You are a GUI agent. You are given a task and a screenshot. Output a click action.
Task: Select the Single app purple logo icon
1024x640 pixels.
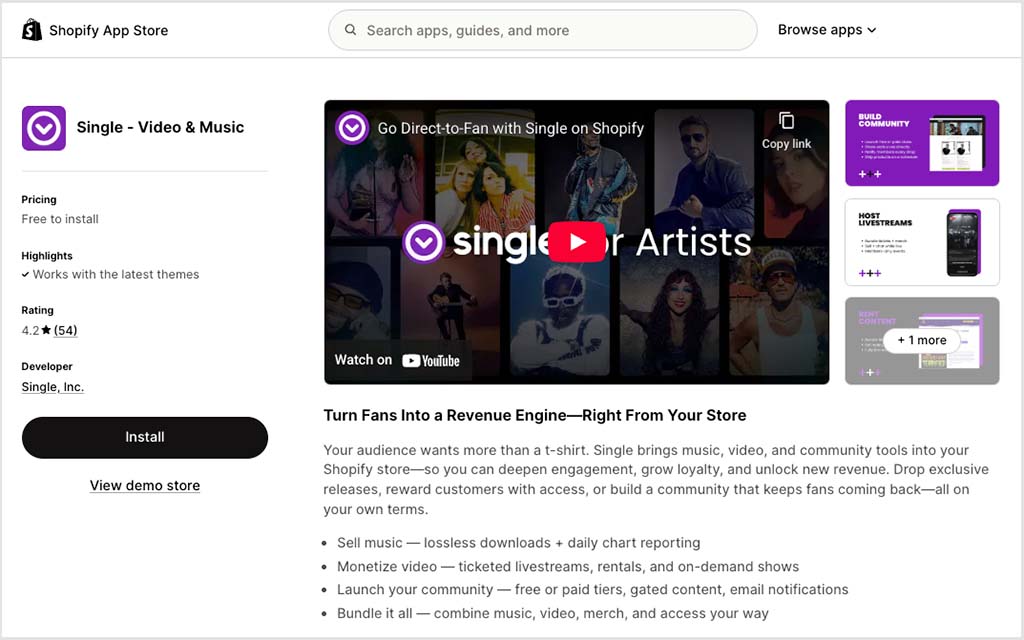43,128
